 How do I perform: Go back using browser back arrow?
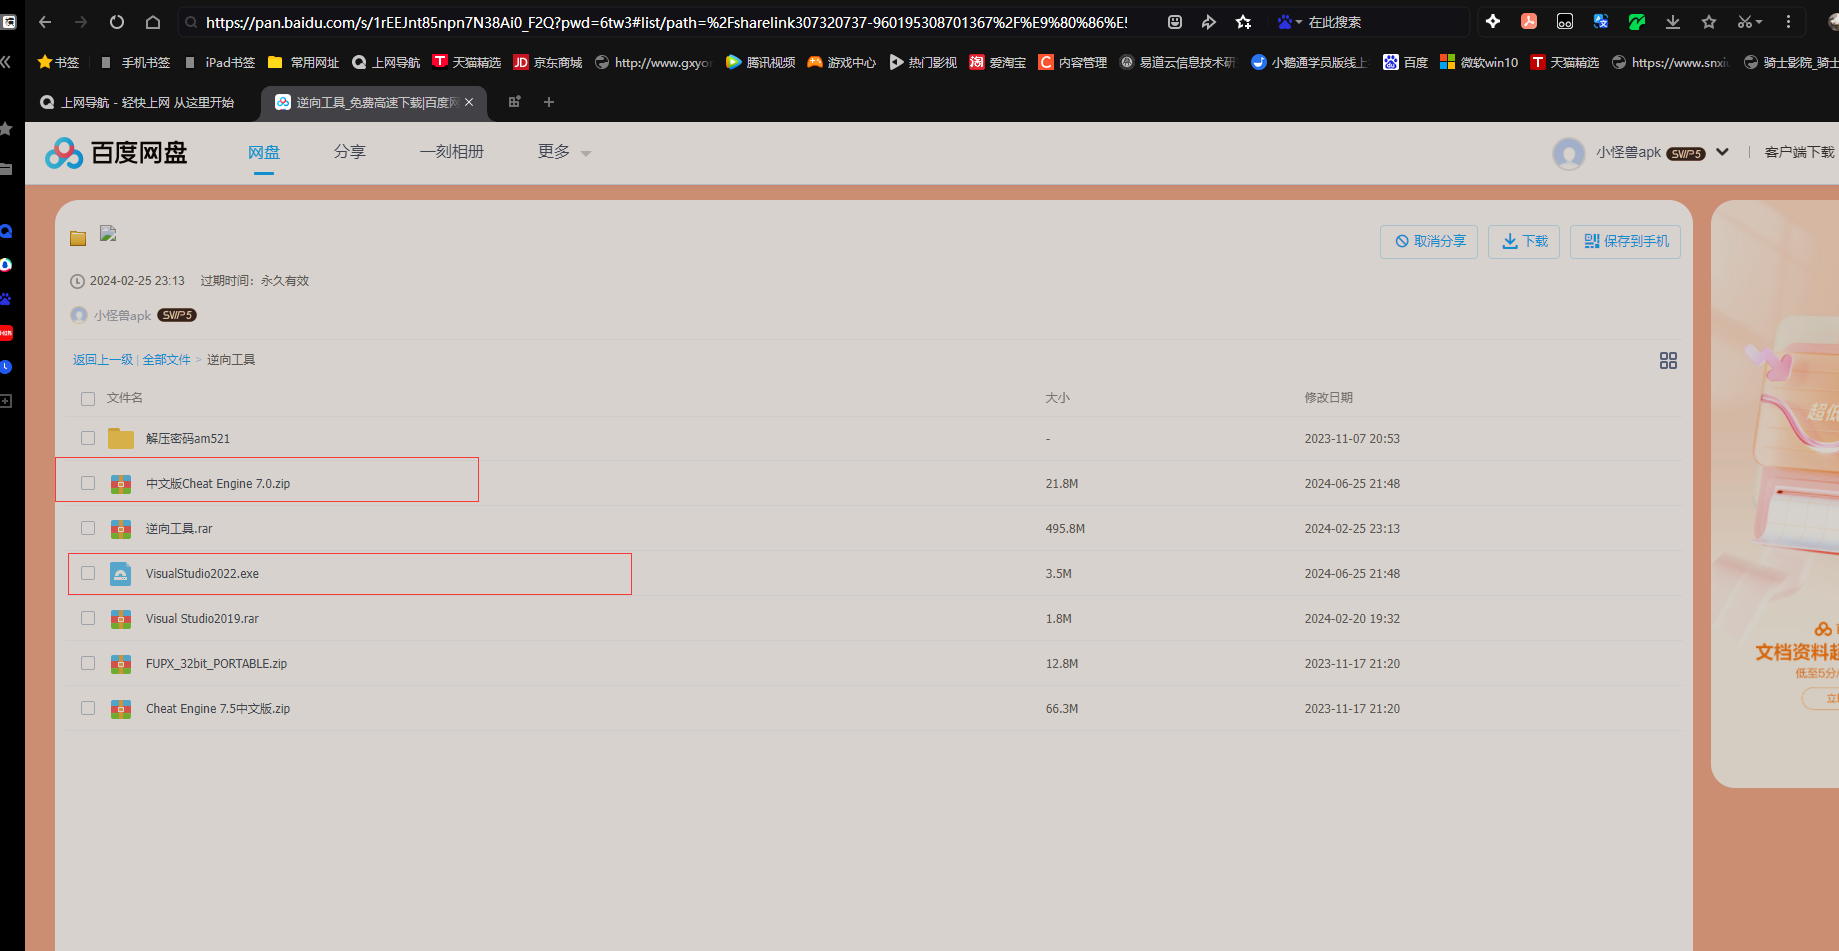(45, 22)
